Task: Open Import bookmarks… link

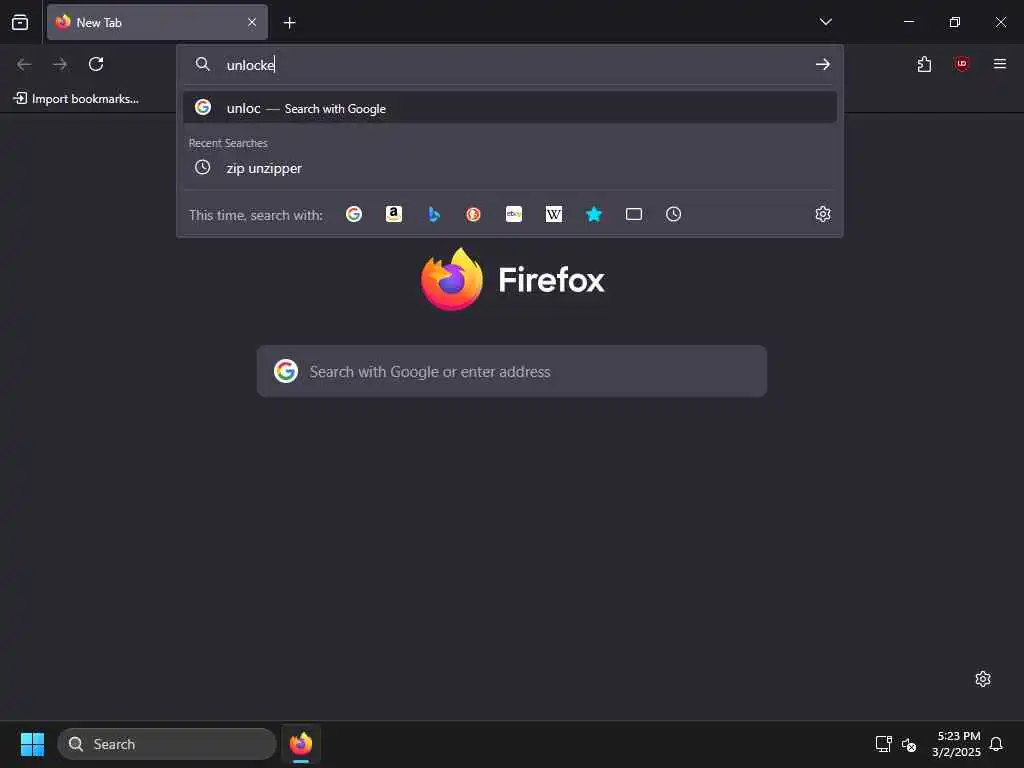Action: (76, 99)
